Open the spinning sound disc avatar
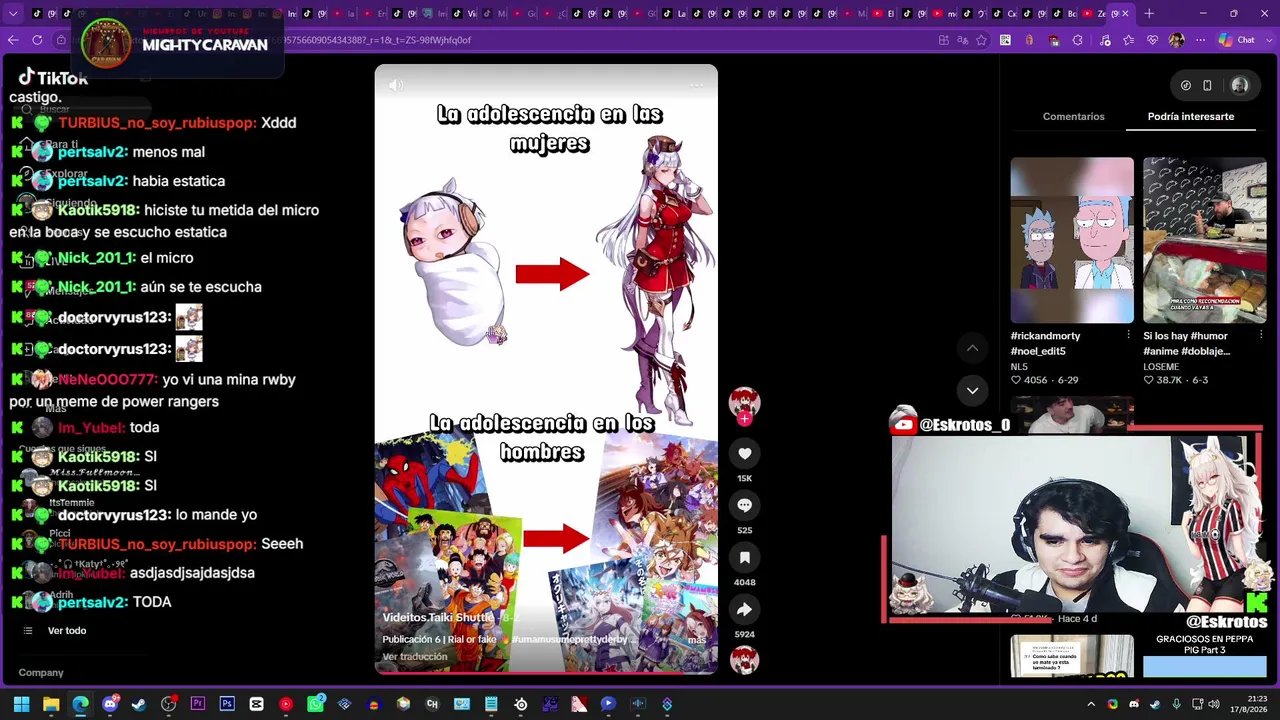This screenshot has height=720, width=1280. click(x=744, y=660)
